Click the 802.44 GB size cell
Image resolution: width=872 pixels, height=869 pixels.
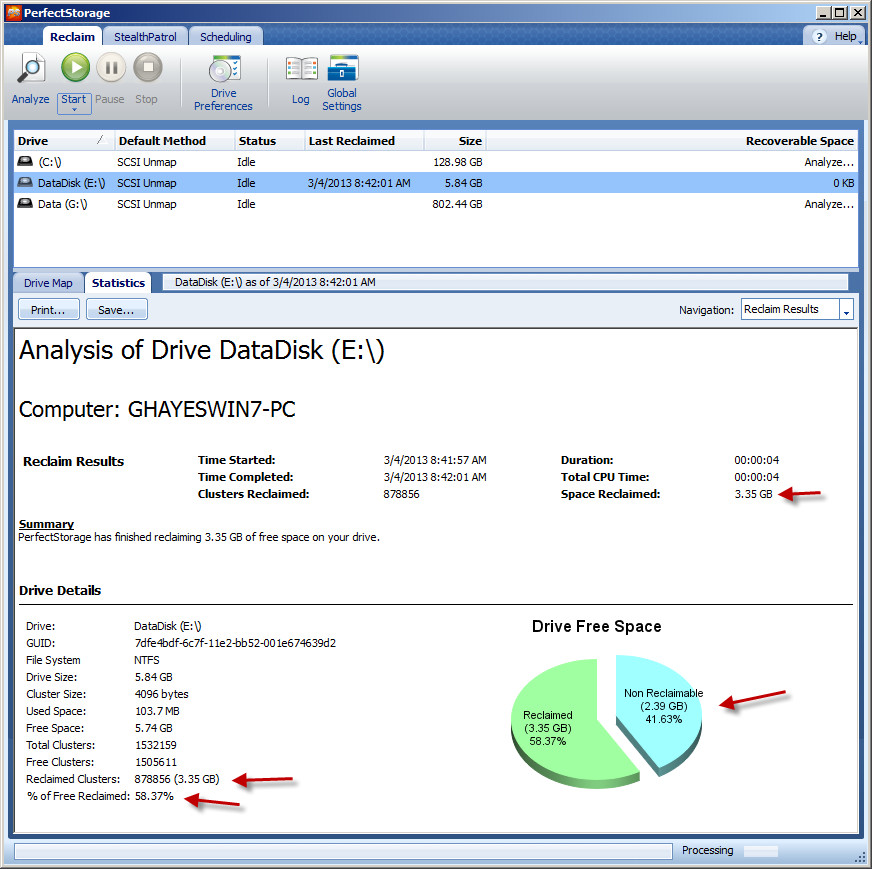tap(457, 204)
